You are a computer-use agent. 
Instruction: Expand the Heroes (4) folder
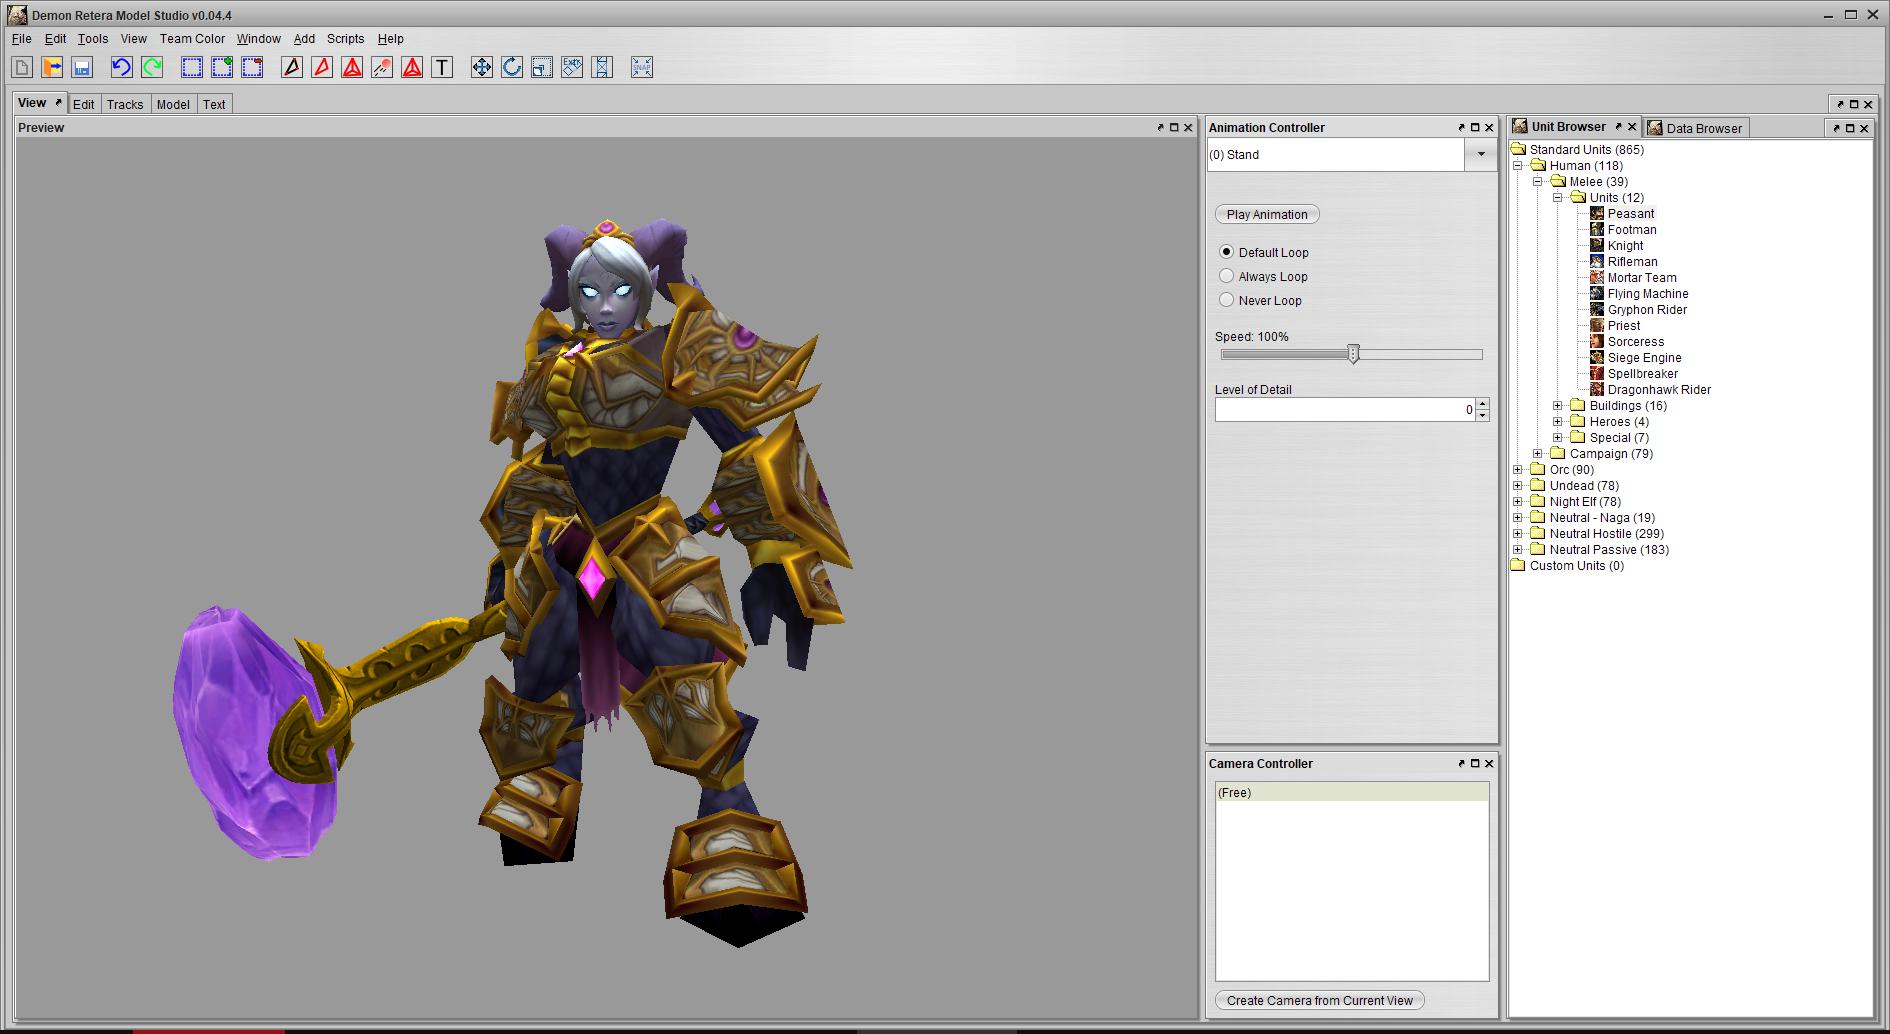click(1557, 421)
